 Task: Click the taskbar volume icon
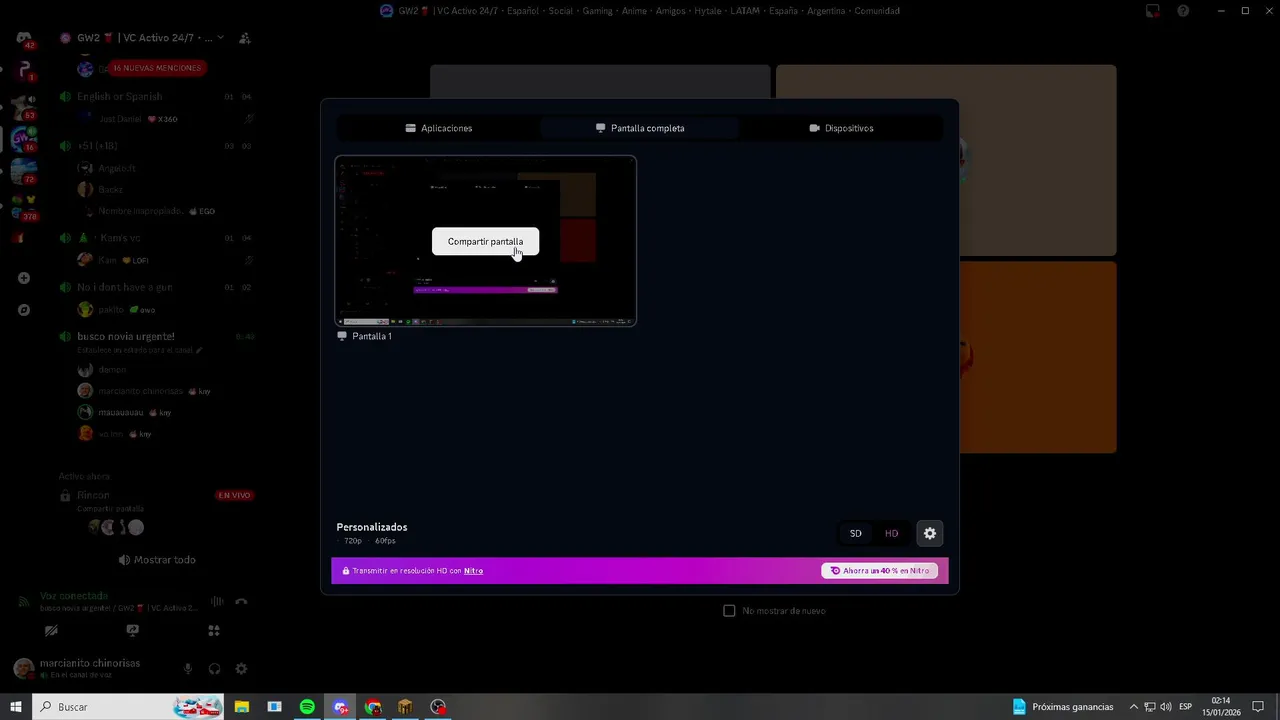click(x=1166, y=707)
